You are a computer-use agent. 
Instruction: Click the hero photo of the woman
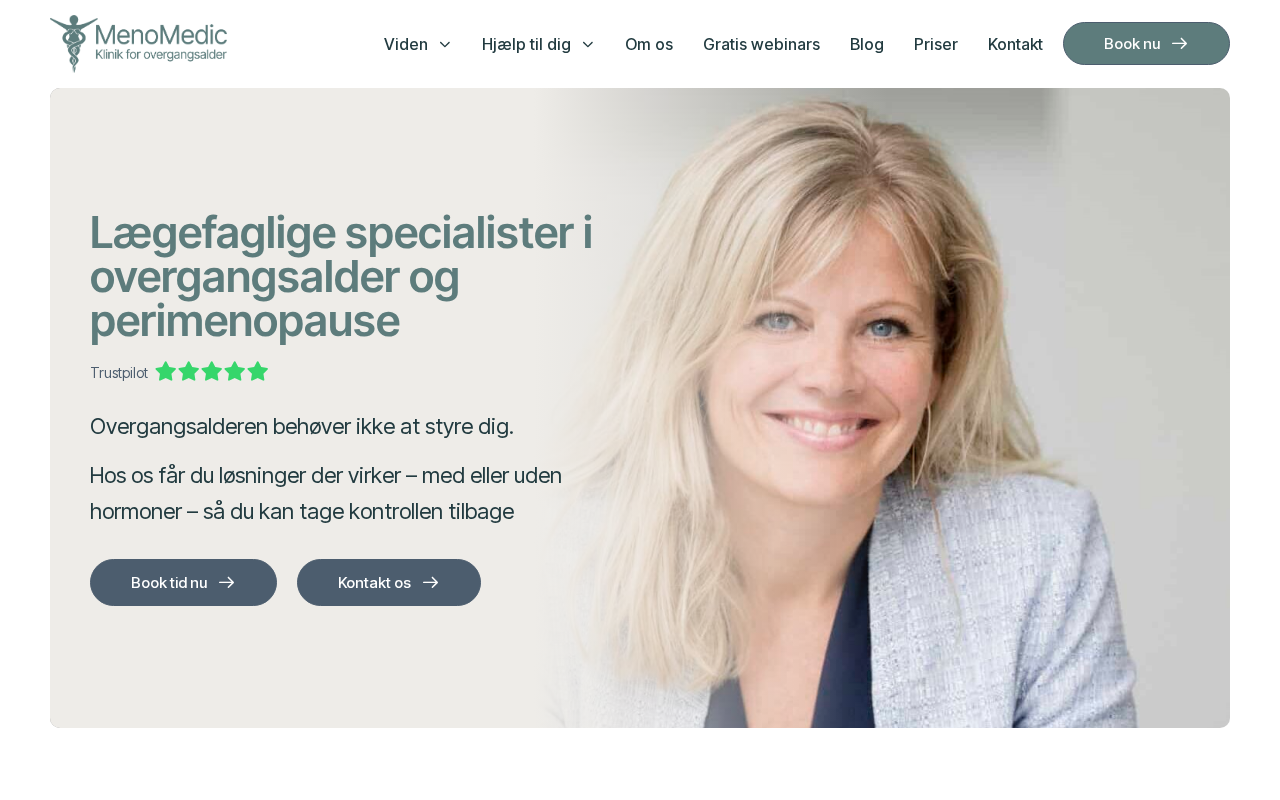[880, 408]
